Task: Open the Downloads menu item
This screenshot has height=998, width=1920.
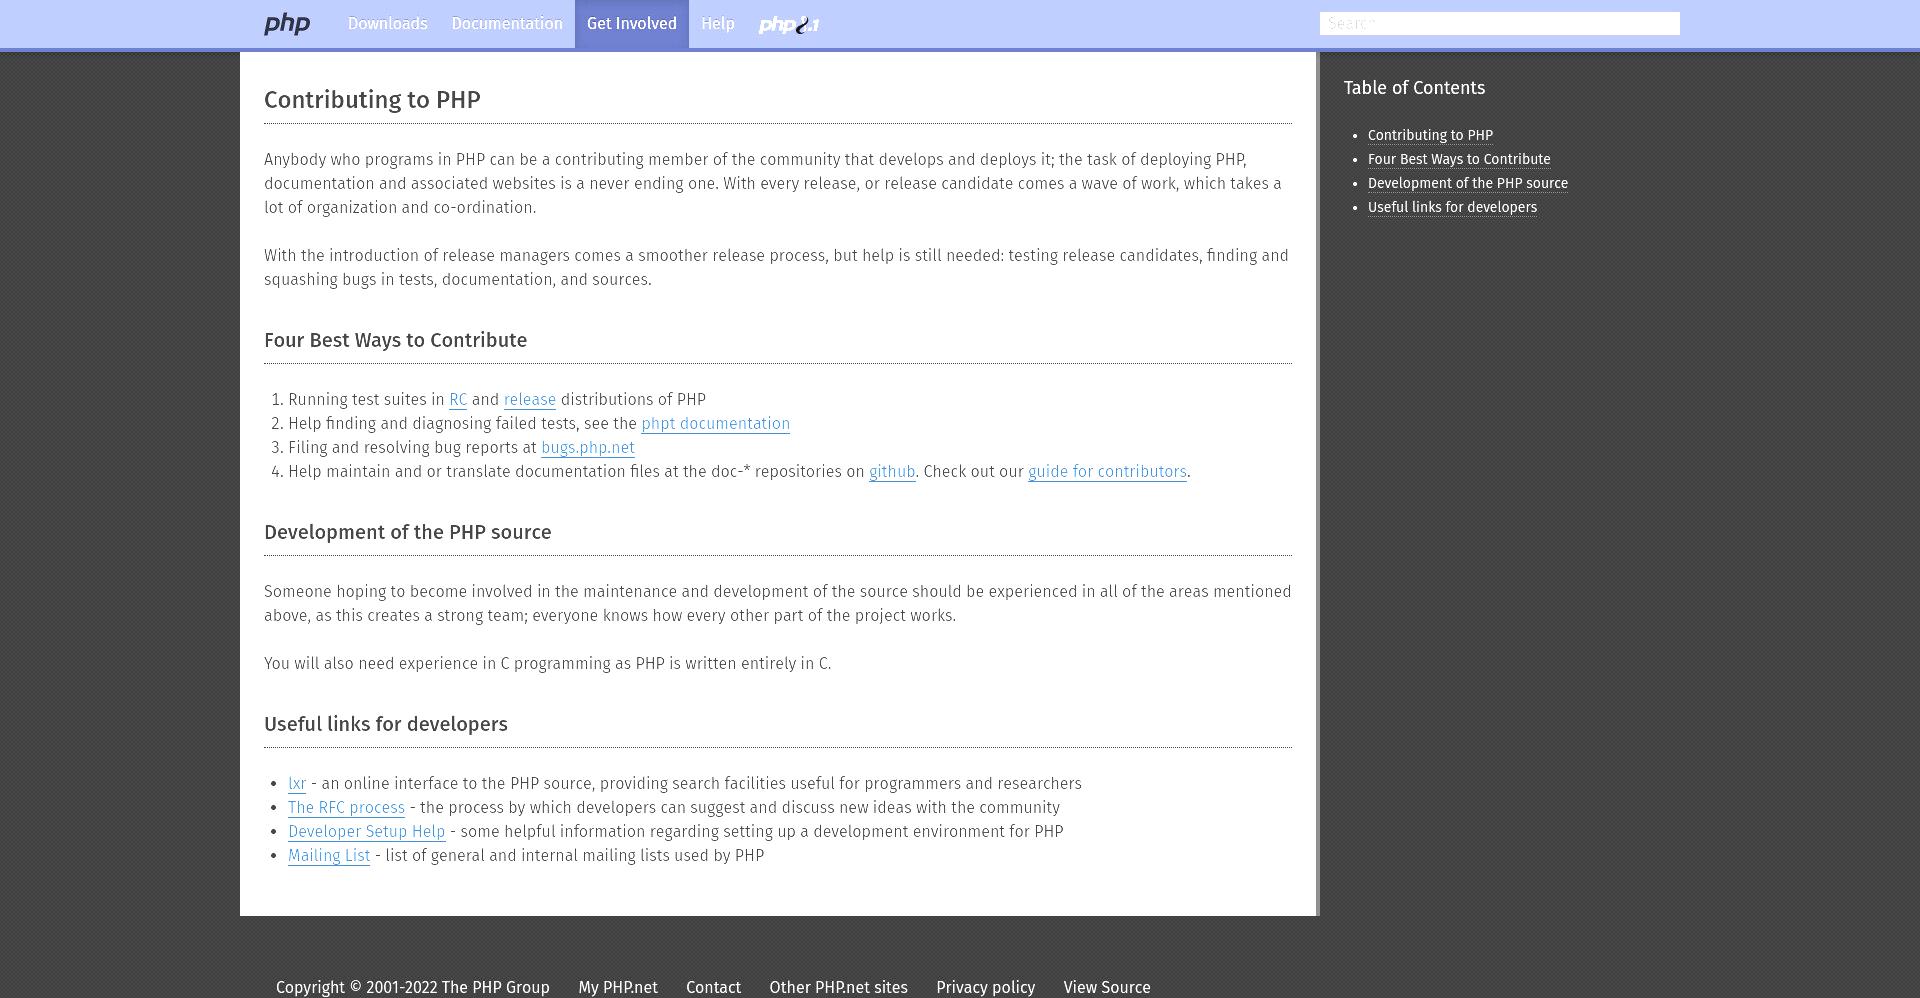Action: pos(387,24)
